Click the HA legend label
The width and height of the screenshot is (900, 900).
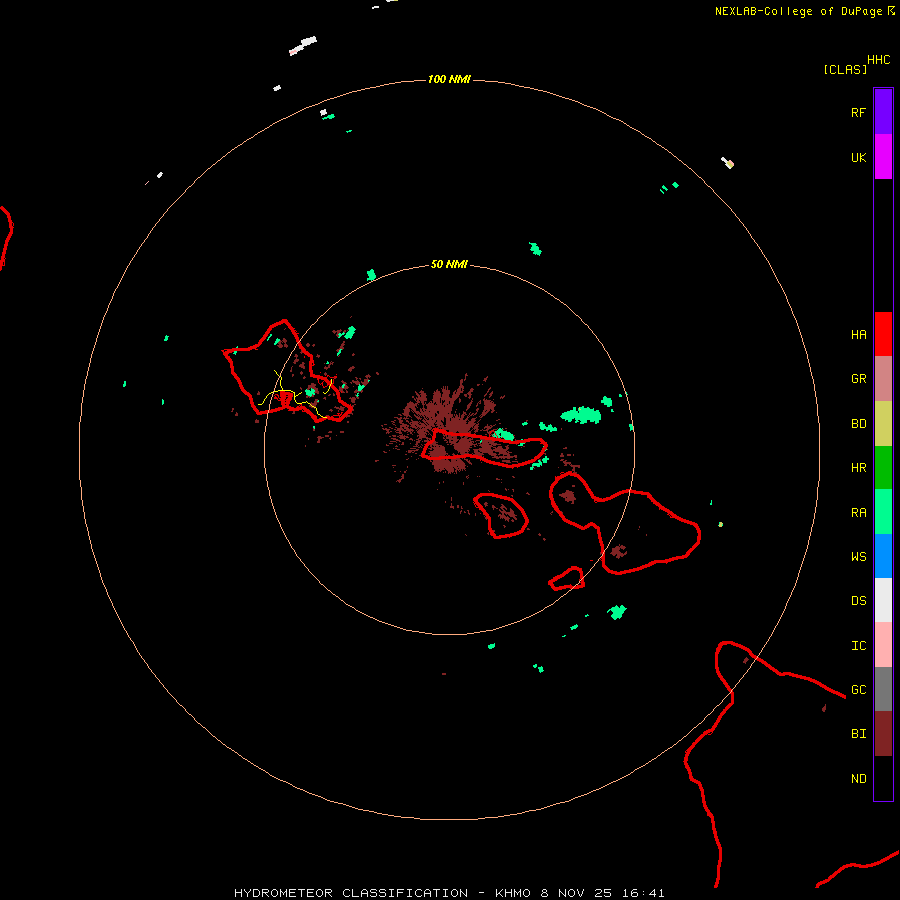[x=858, y=335]
